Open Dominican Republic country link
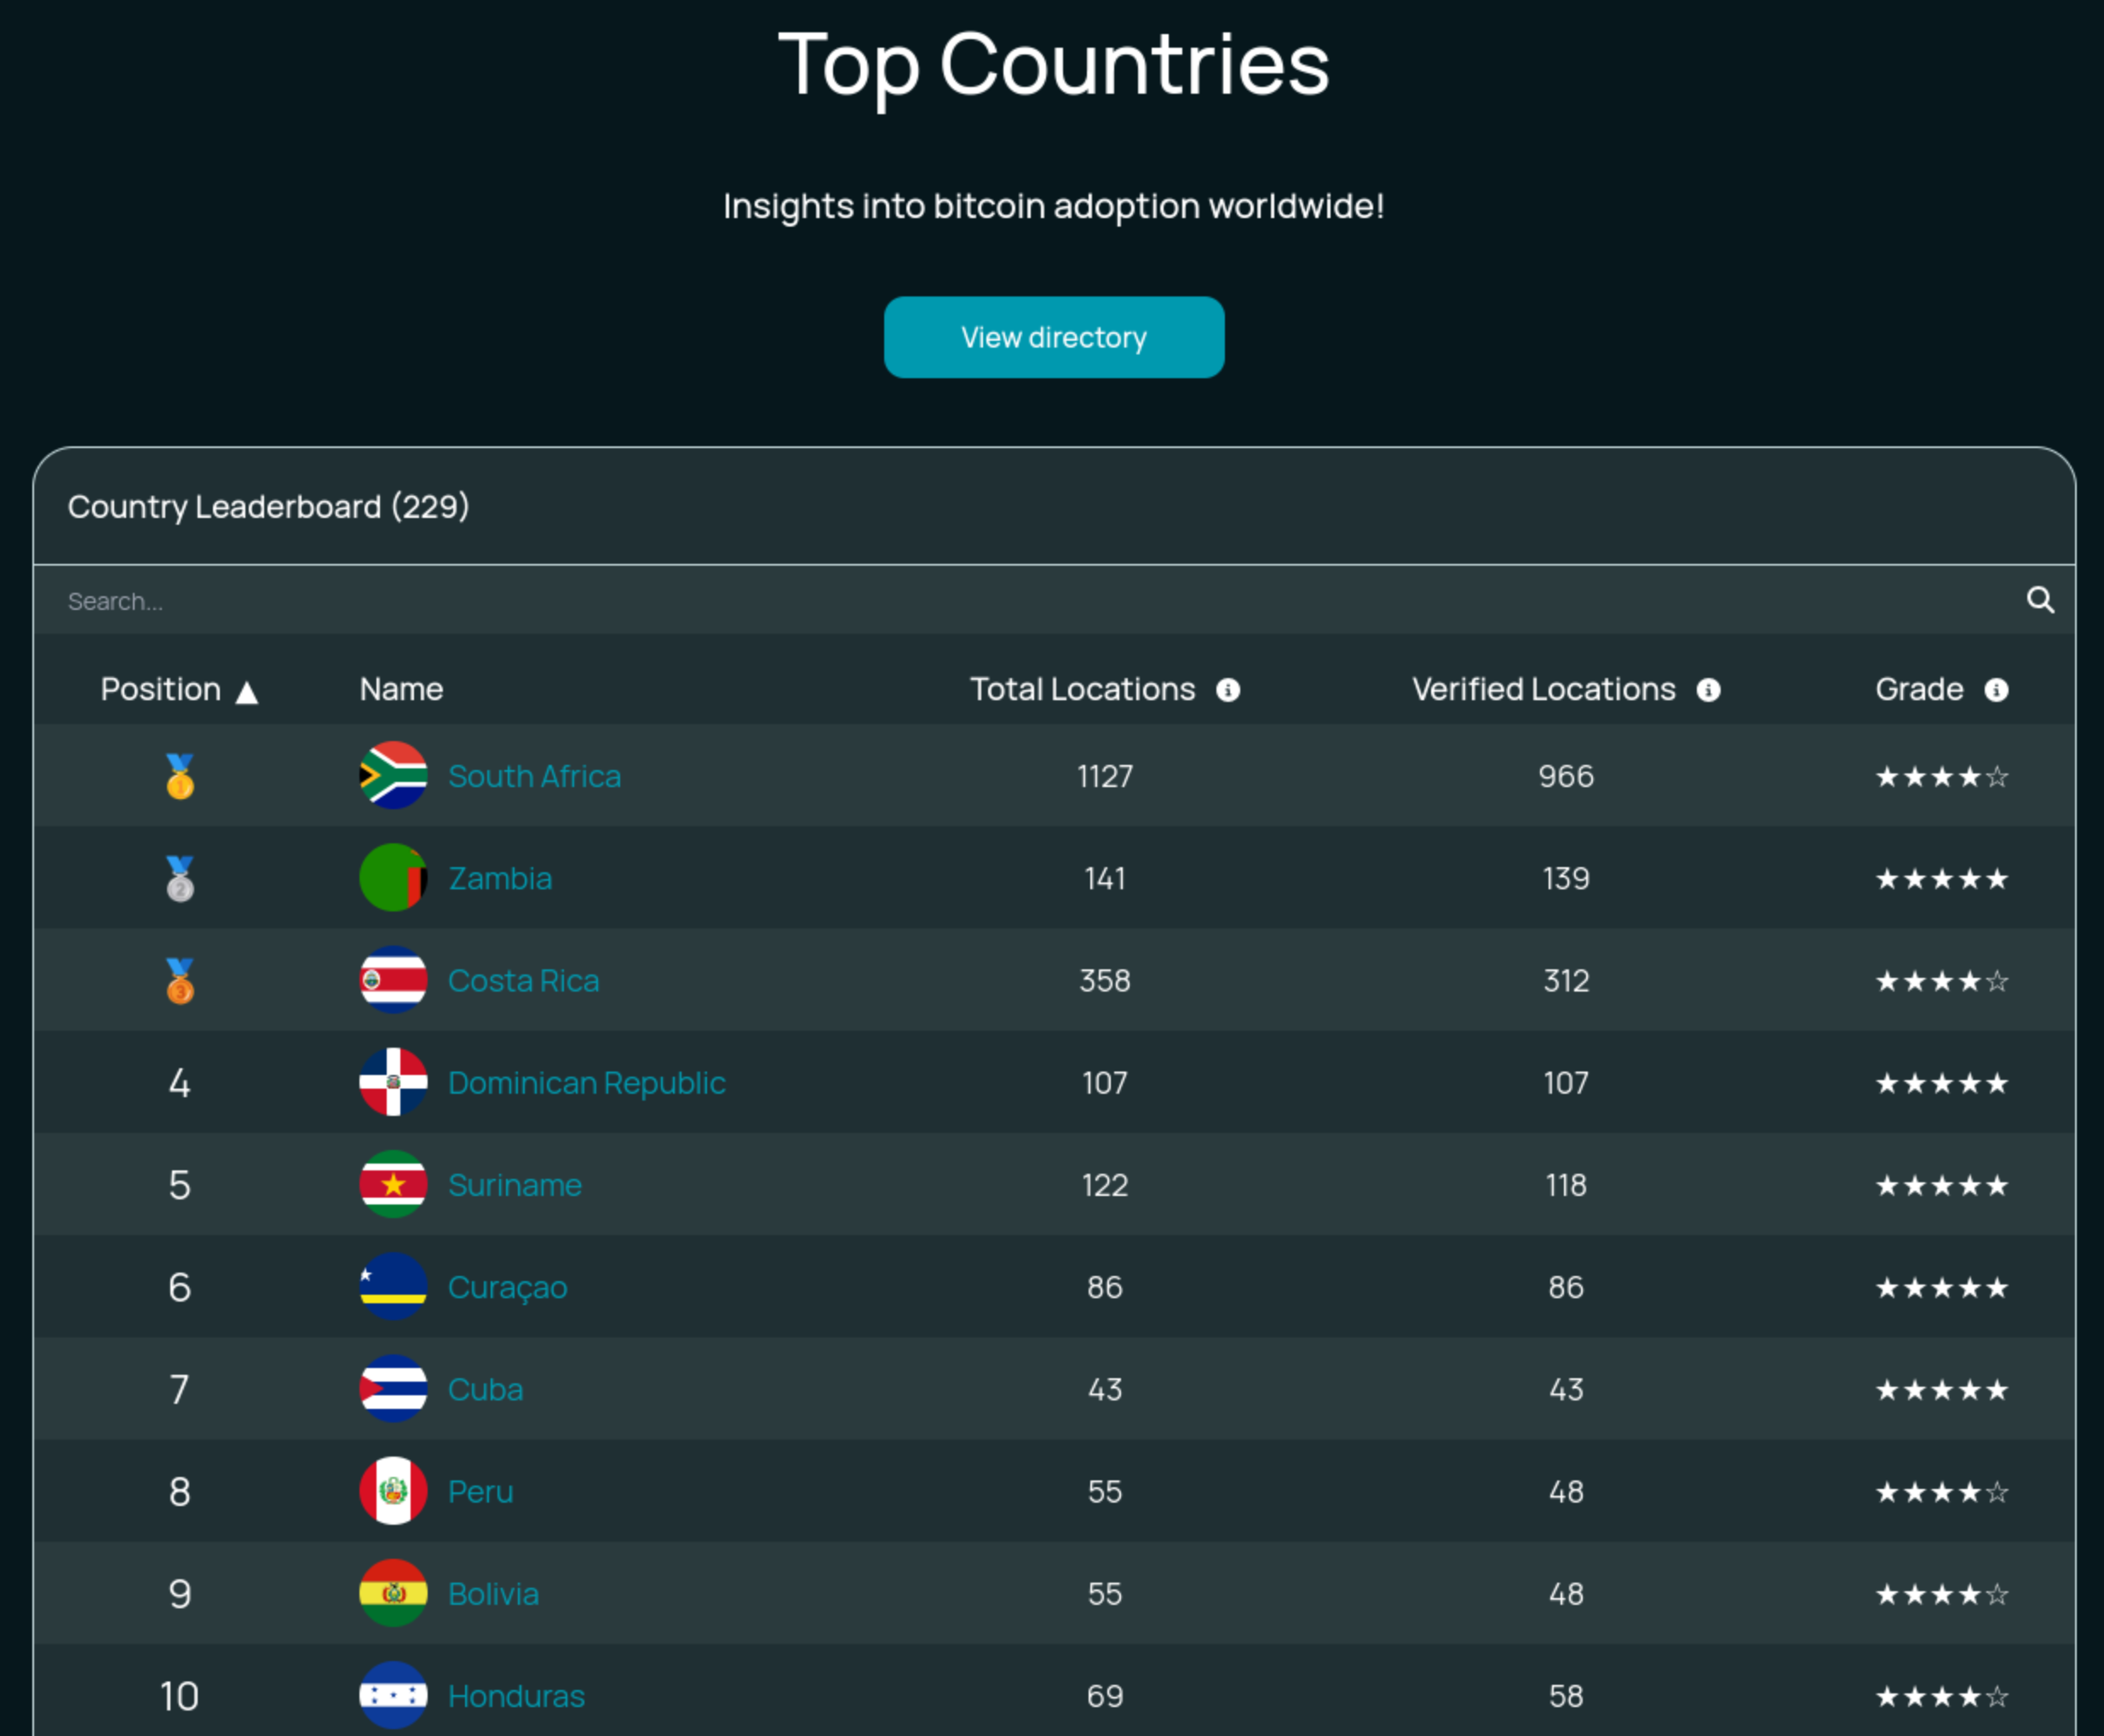Viewport: 2104px width, 1736px height. pyautogui.click(x=586, y=1082)
